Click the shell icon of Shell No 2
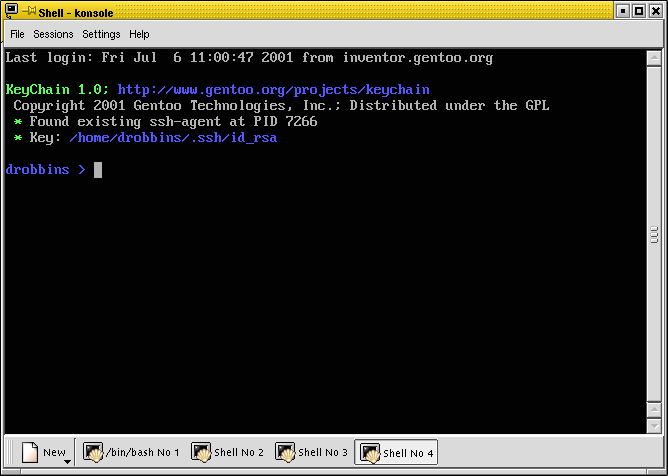The width and height of the screenshot is (668, 476). pyautogui.click(x=202, y=452)
